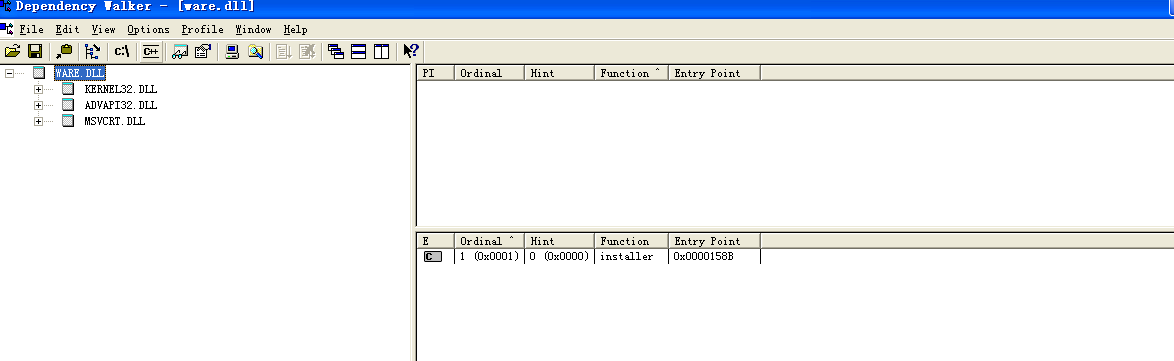Open the File menu
The image size is (1174, 361).
tap(31, 29)
